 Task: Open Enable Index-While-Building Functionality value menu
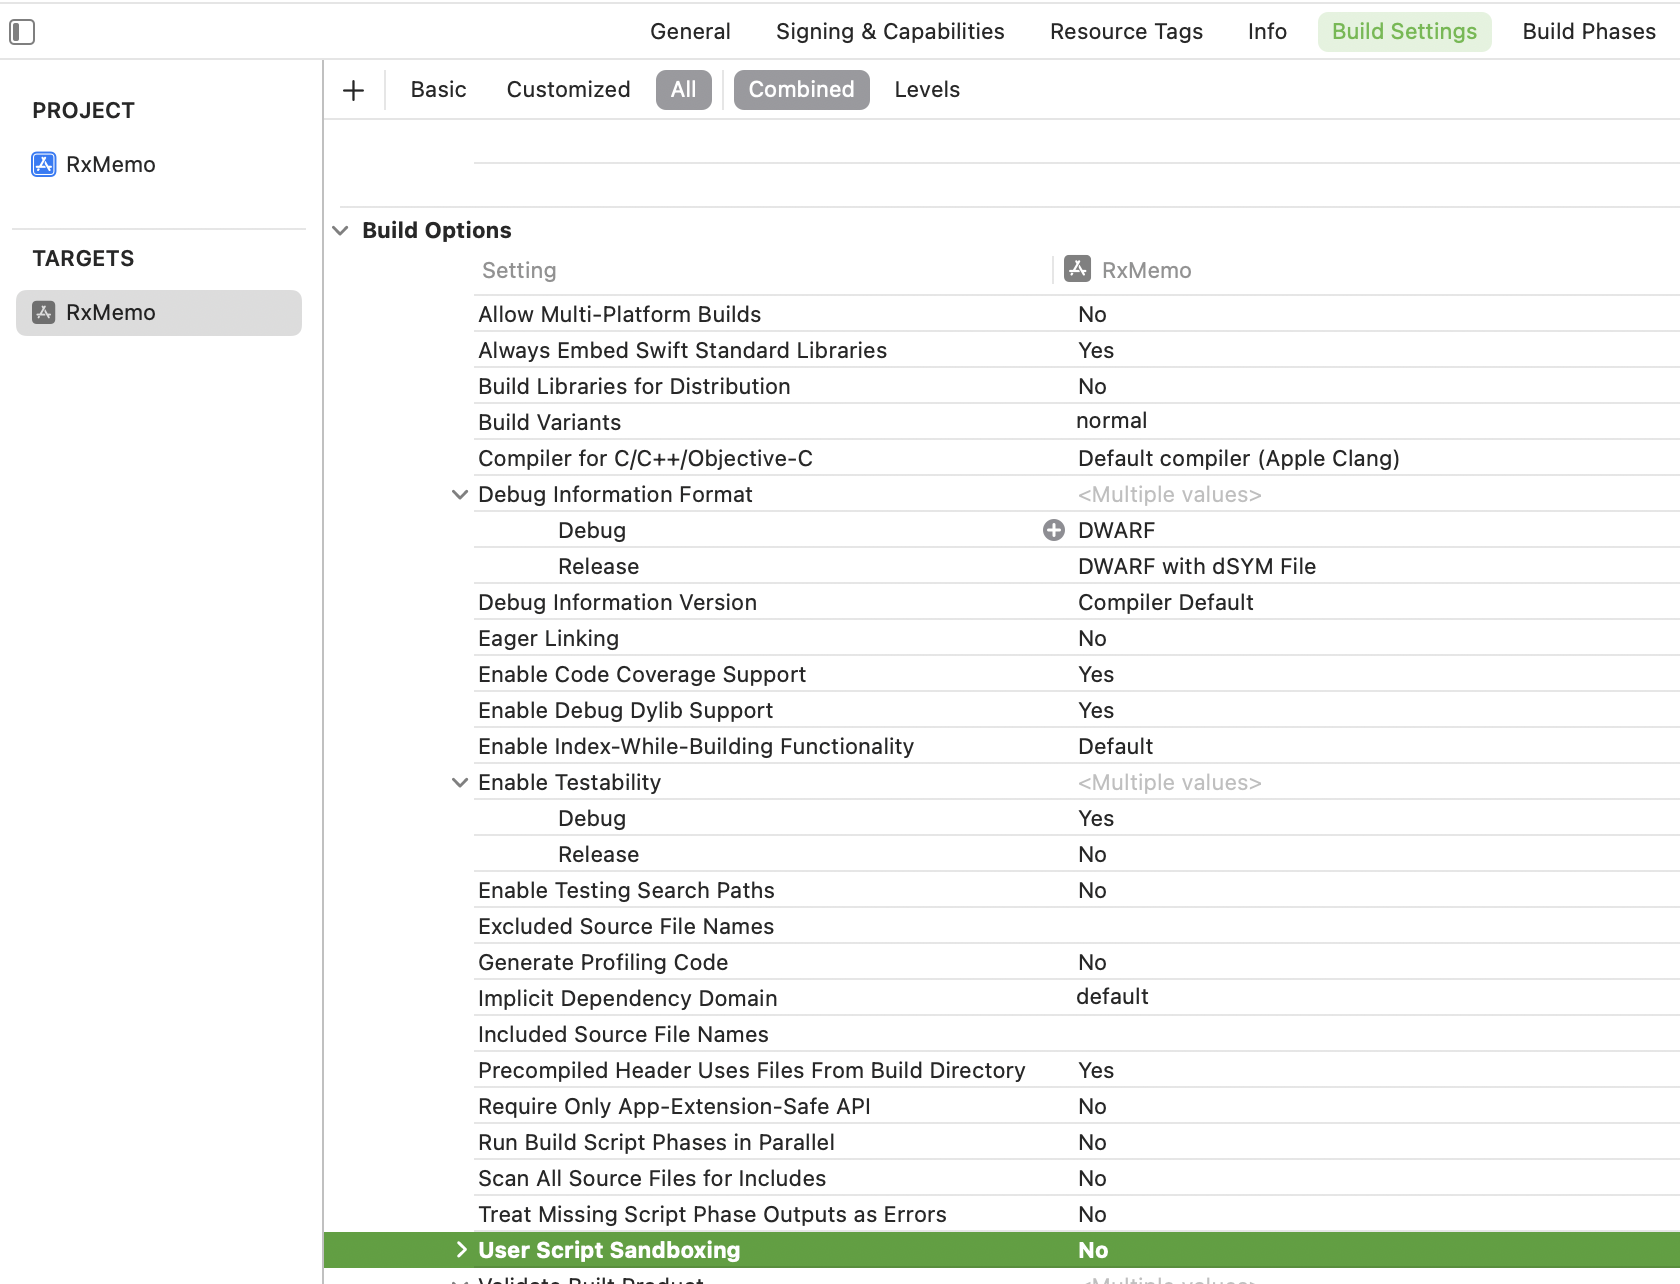pos(1115,746)
